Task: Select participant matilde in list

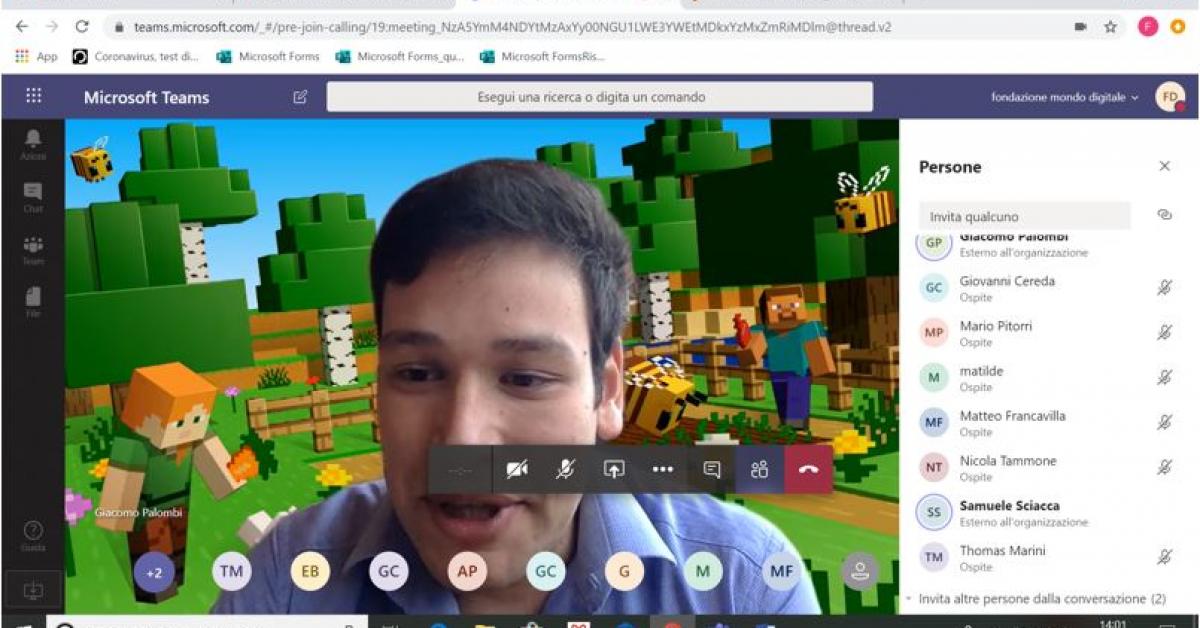Action: [x=1047, y=378]
